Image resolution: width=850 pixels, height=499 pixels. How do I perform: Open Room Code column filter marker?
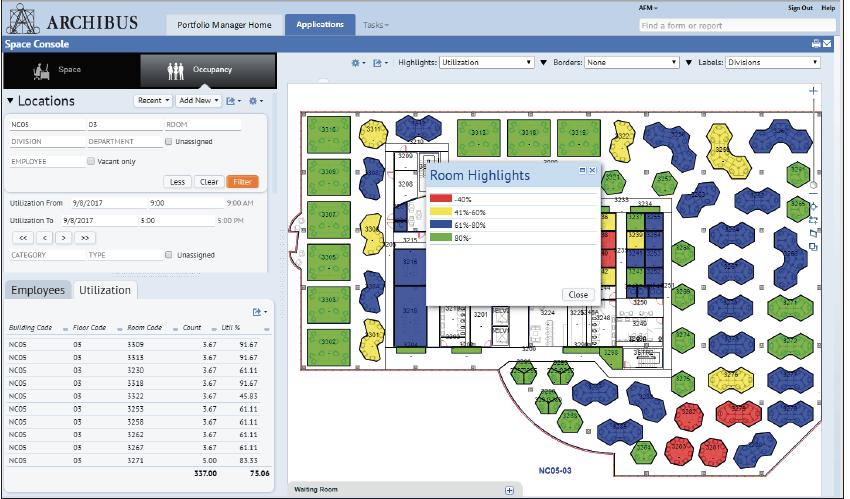click(175, 329)
